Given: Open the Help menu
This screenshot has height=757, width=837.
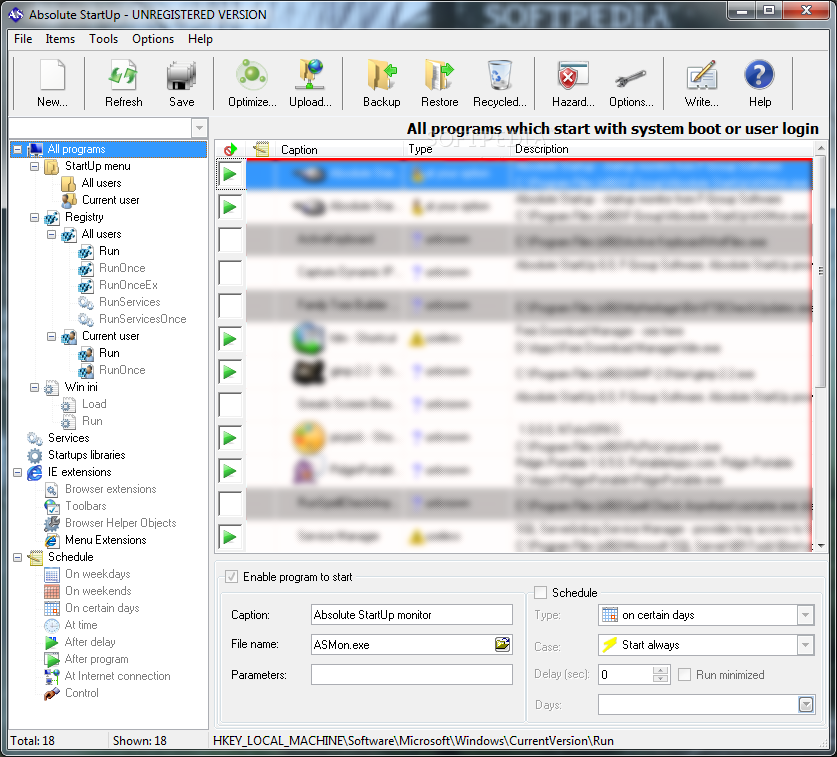Looking at the screenshot, I should tap(200, 39).
